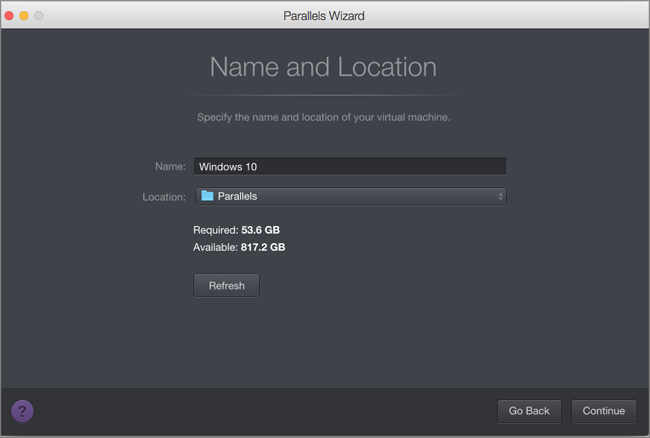Click the gray zoom window button
650x438 pixels.
(40, 16)
